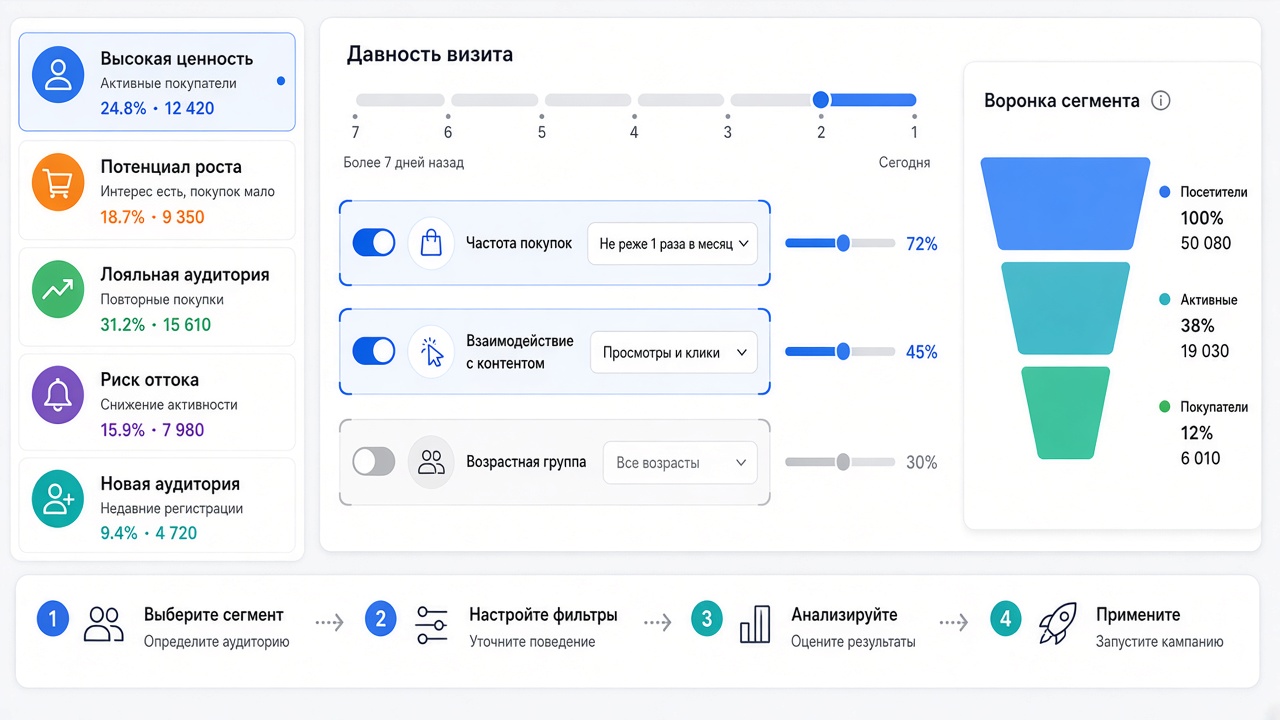Click the Взаимодействие с контентом 45% slider

click(x=840, y=351)
